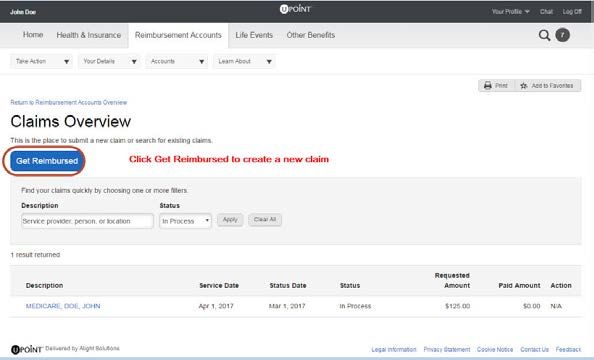This screenshot has width=594, height=360.
Task: Click the Feedback link
Action: 568,349
